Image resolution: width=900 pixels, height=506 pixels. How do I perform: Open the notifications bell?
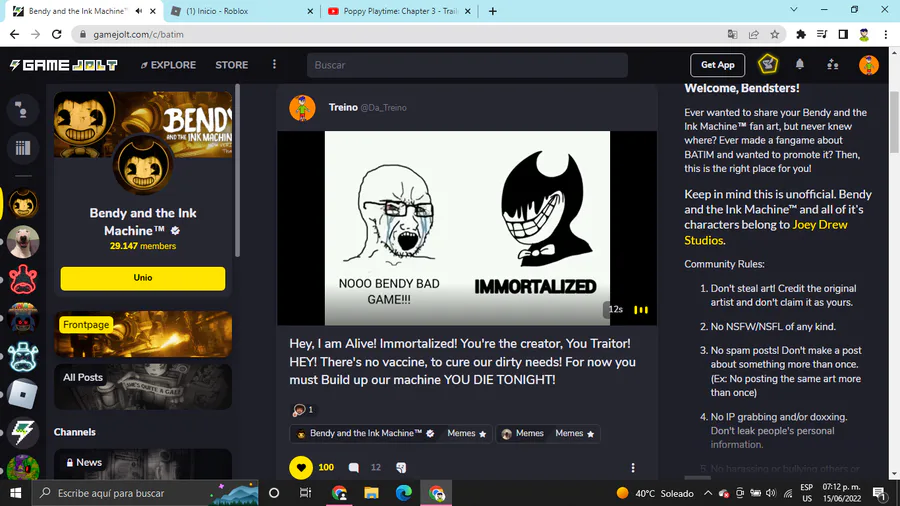pos(800,64)
